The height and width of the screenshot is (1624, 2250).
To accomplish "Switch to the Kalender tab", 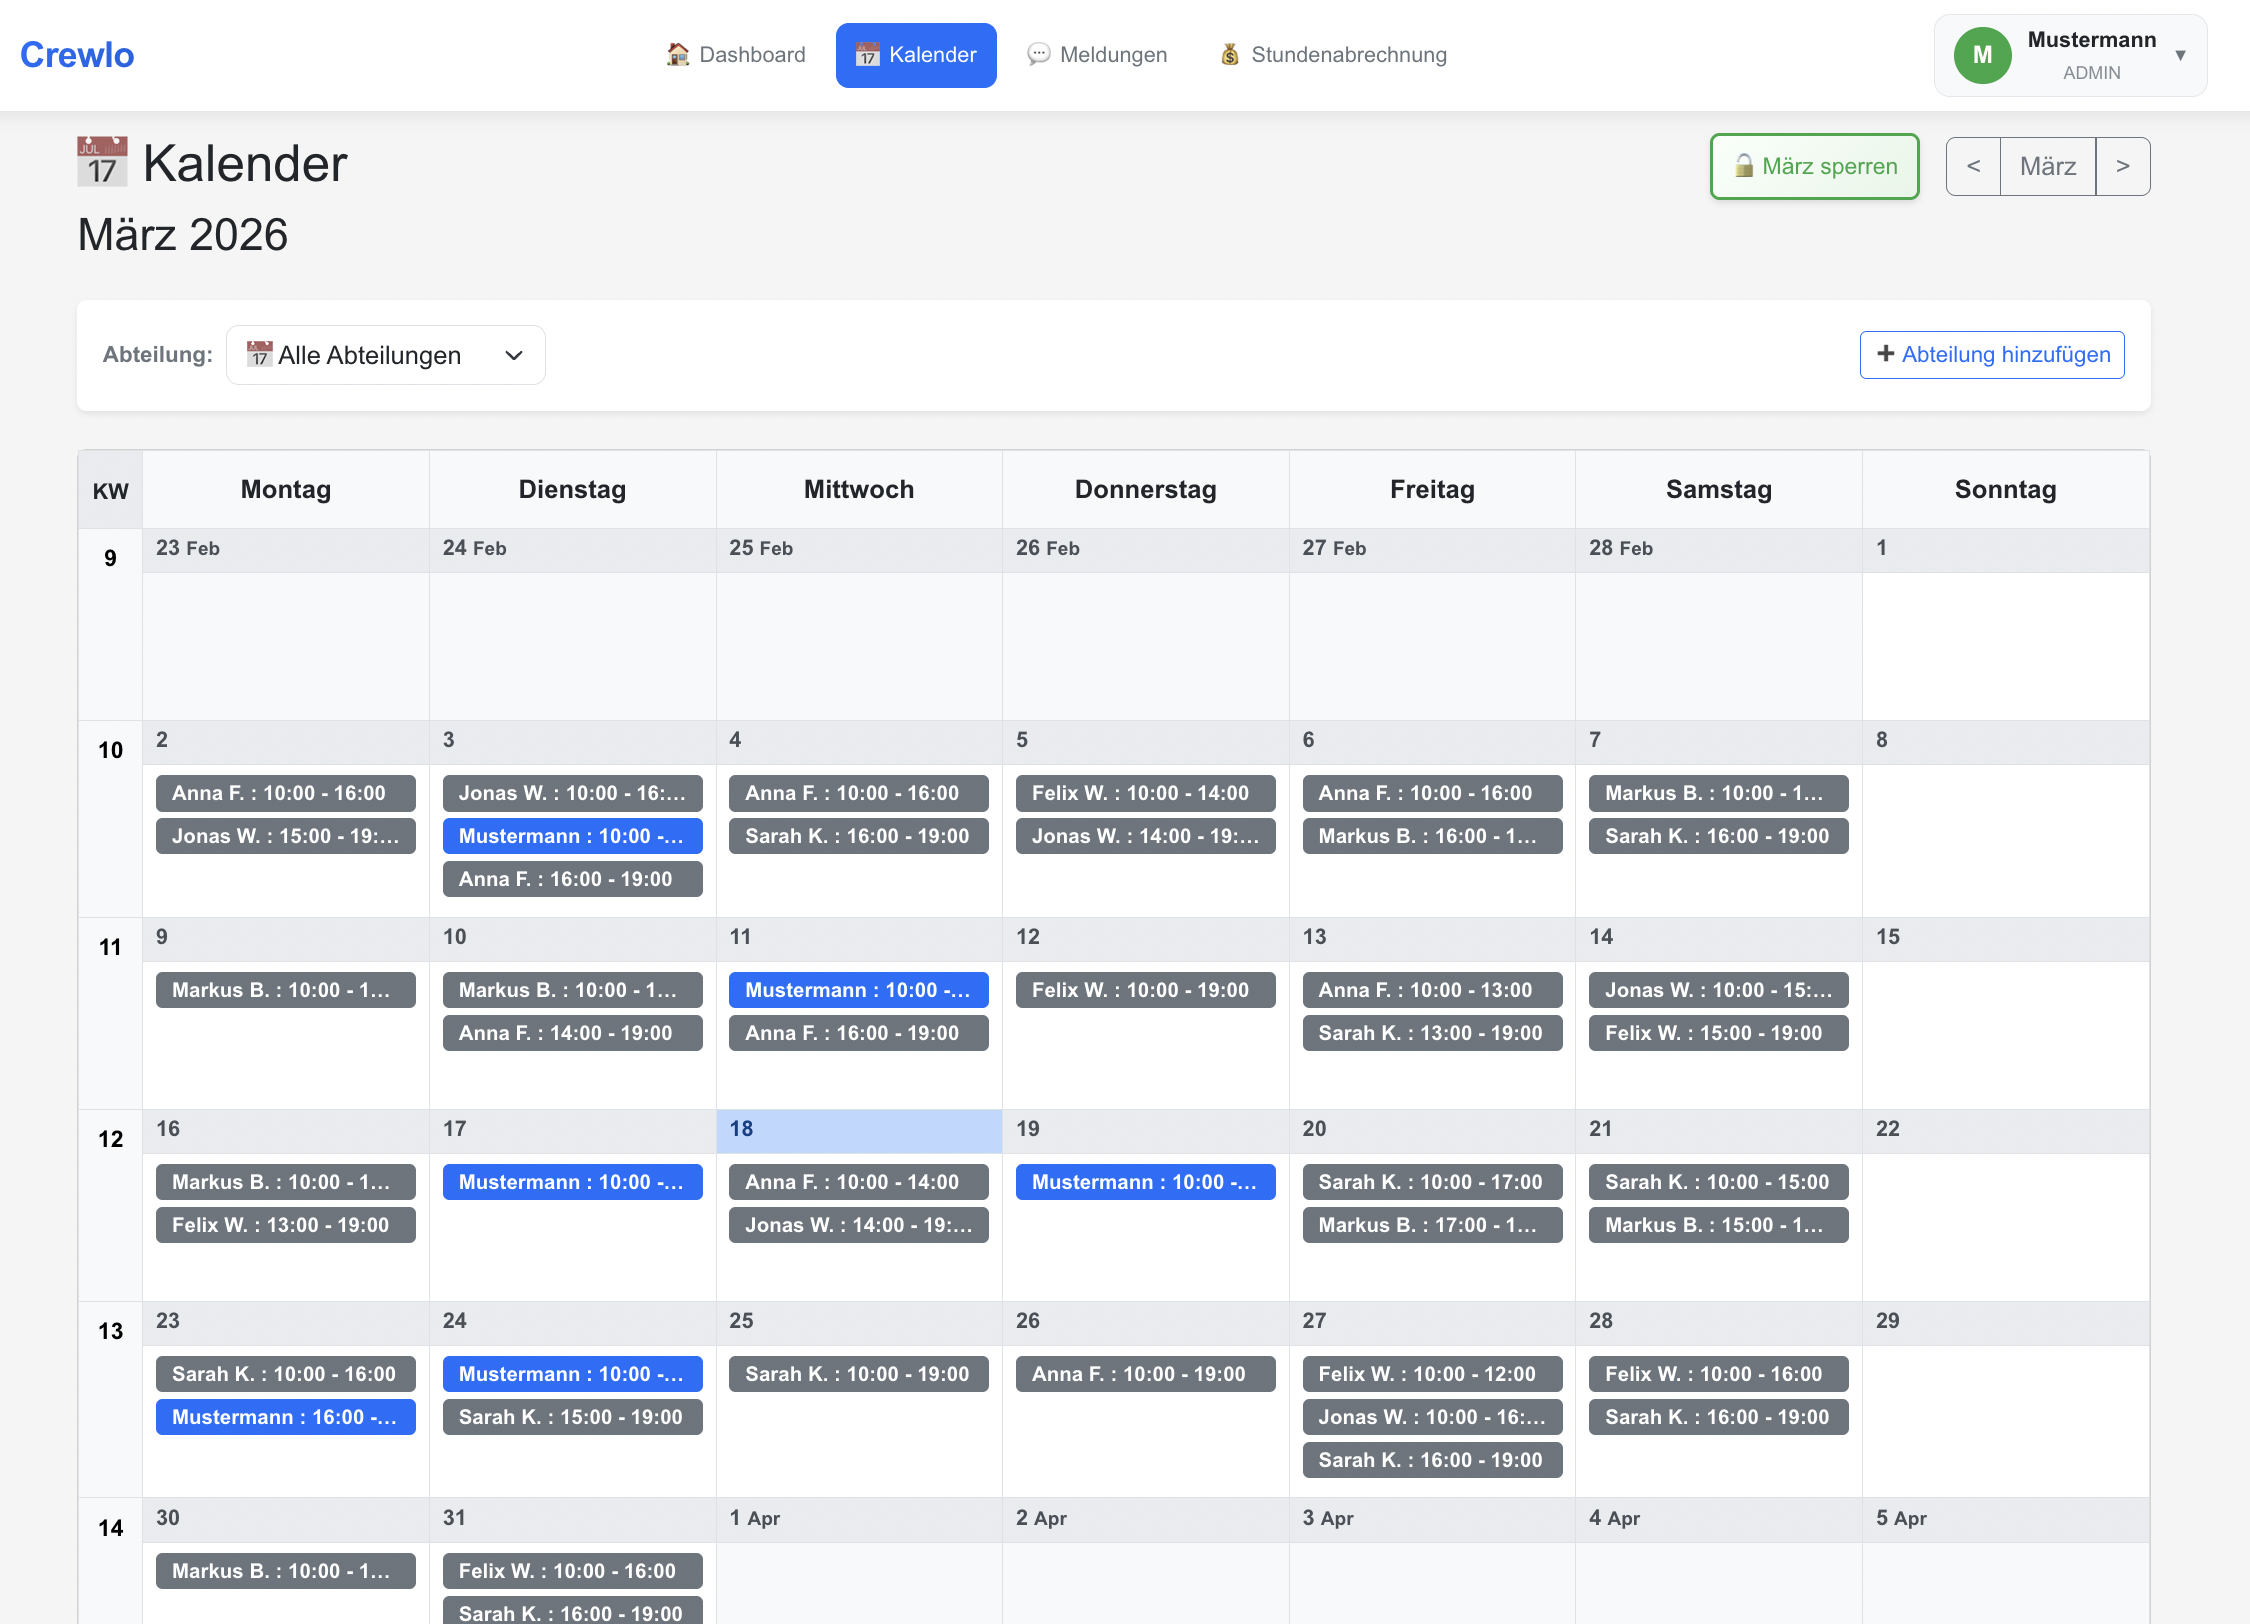I will (915, 55).
